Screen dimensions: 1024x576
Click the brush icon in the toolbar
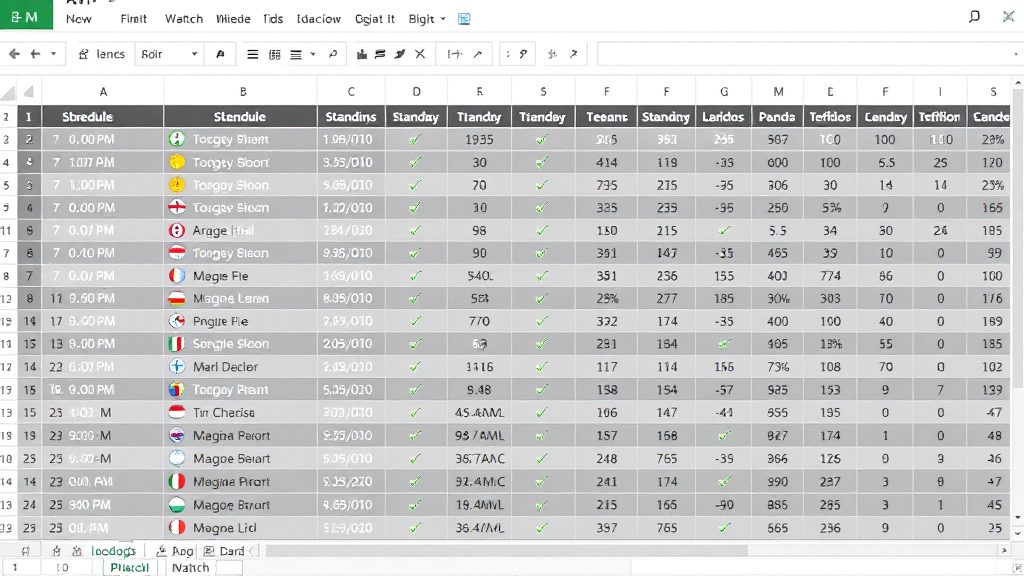click(400, 54)
